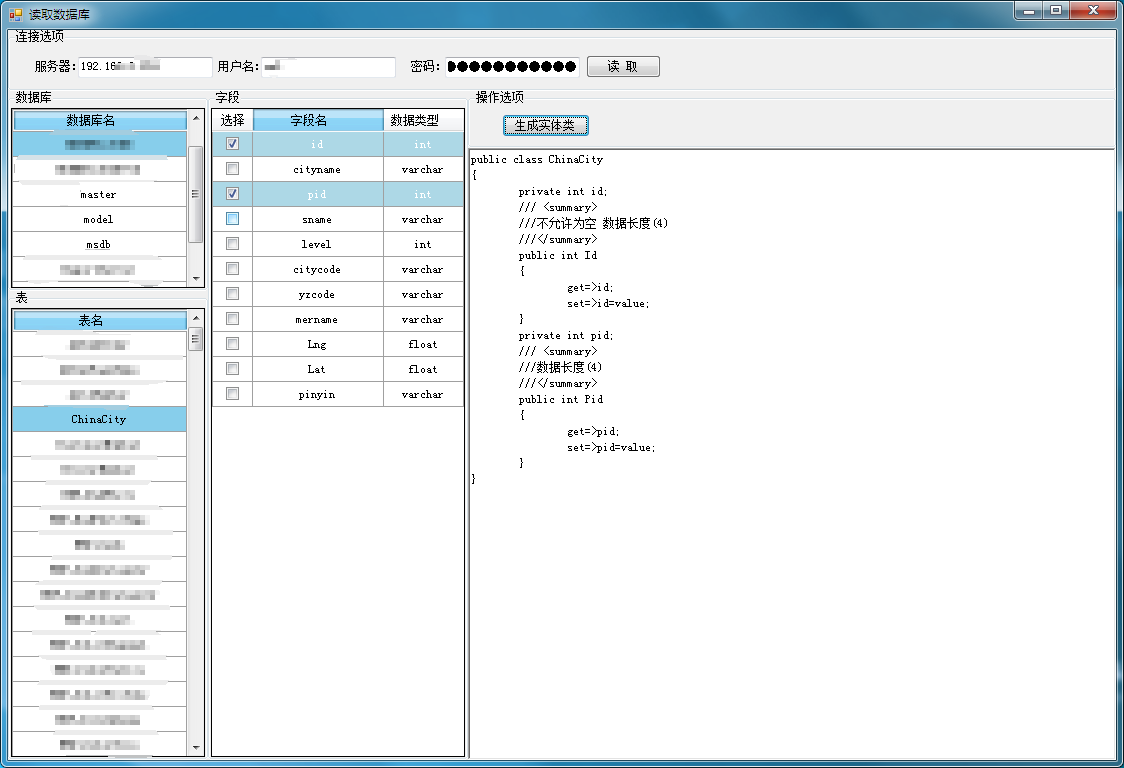Check the mername field checkbox
1124x768 pixels.
click(232, 318)
